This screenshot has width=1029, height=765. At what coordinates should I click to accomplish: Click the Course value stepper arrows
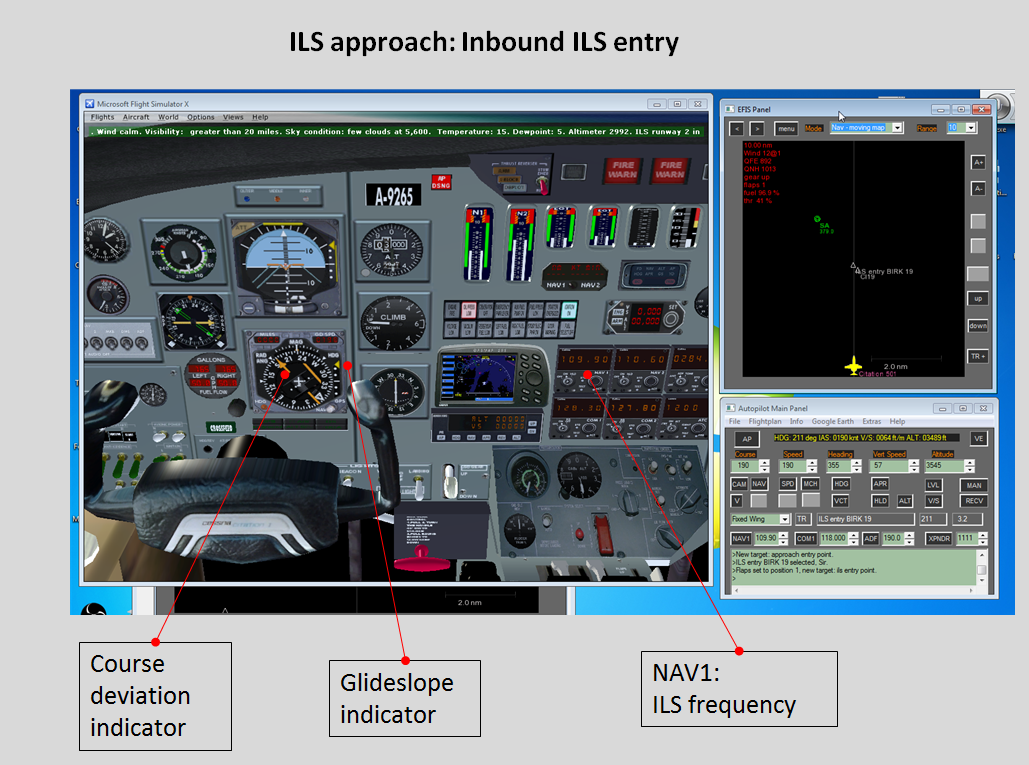point(764,466)
